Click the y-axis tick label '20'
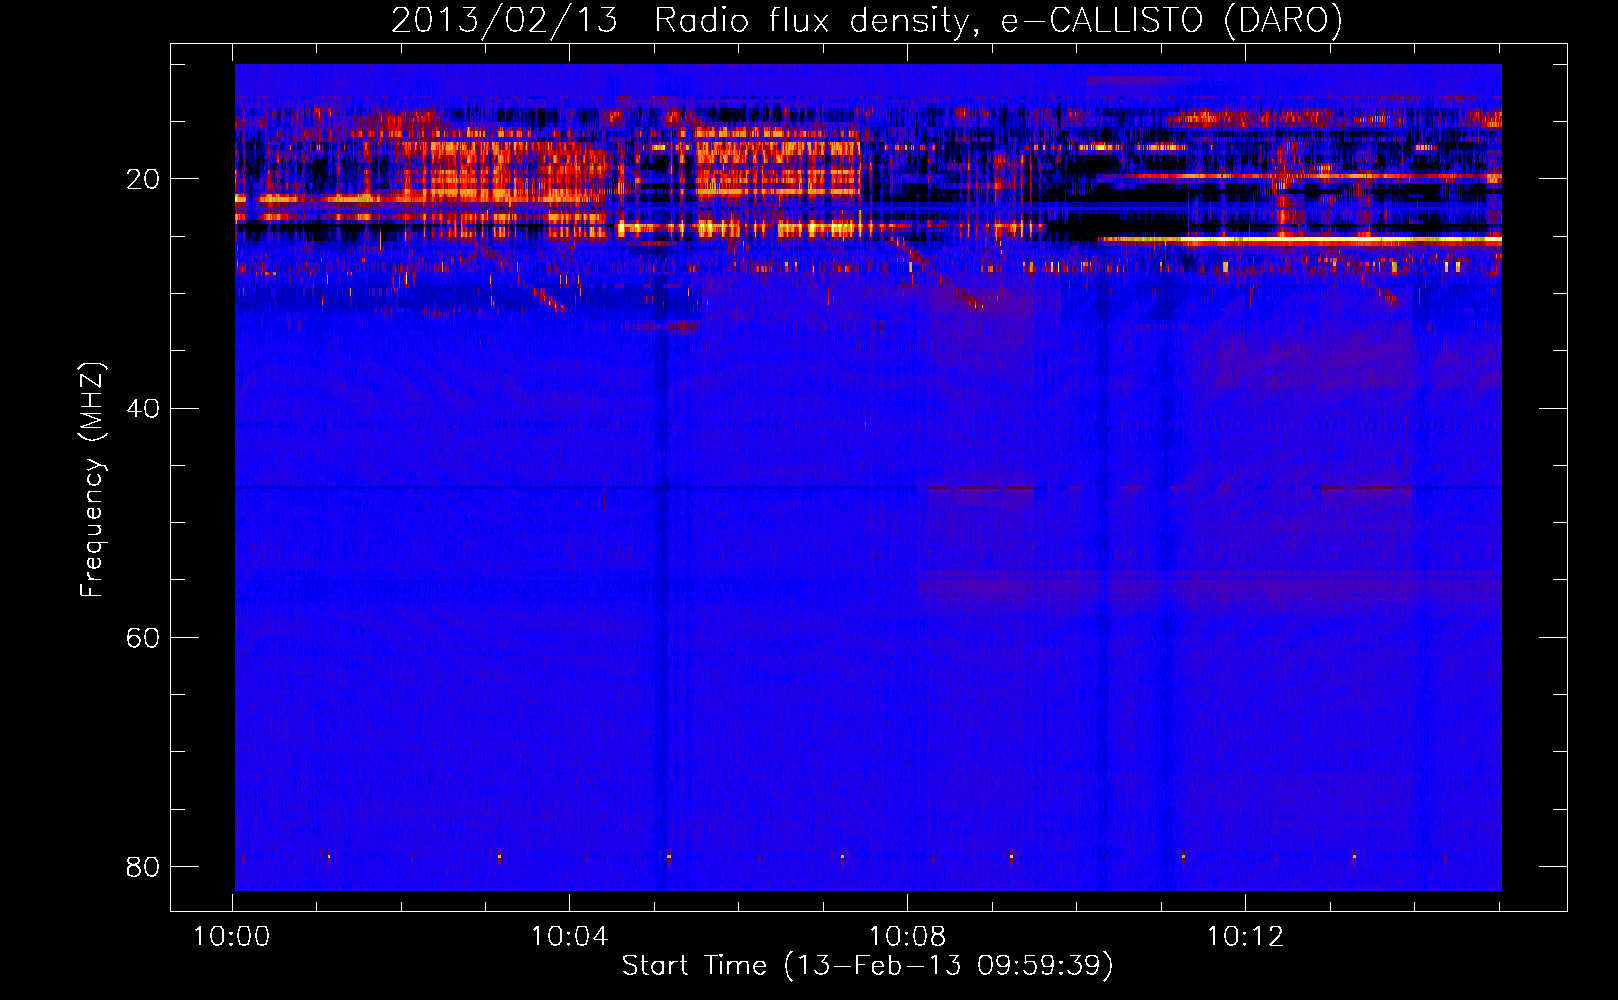Image resolution: width=1618 pixels, height=1000 pixels. [142, 179]
